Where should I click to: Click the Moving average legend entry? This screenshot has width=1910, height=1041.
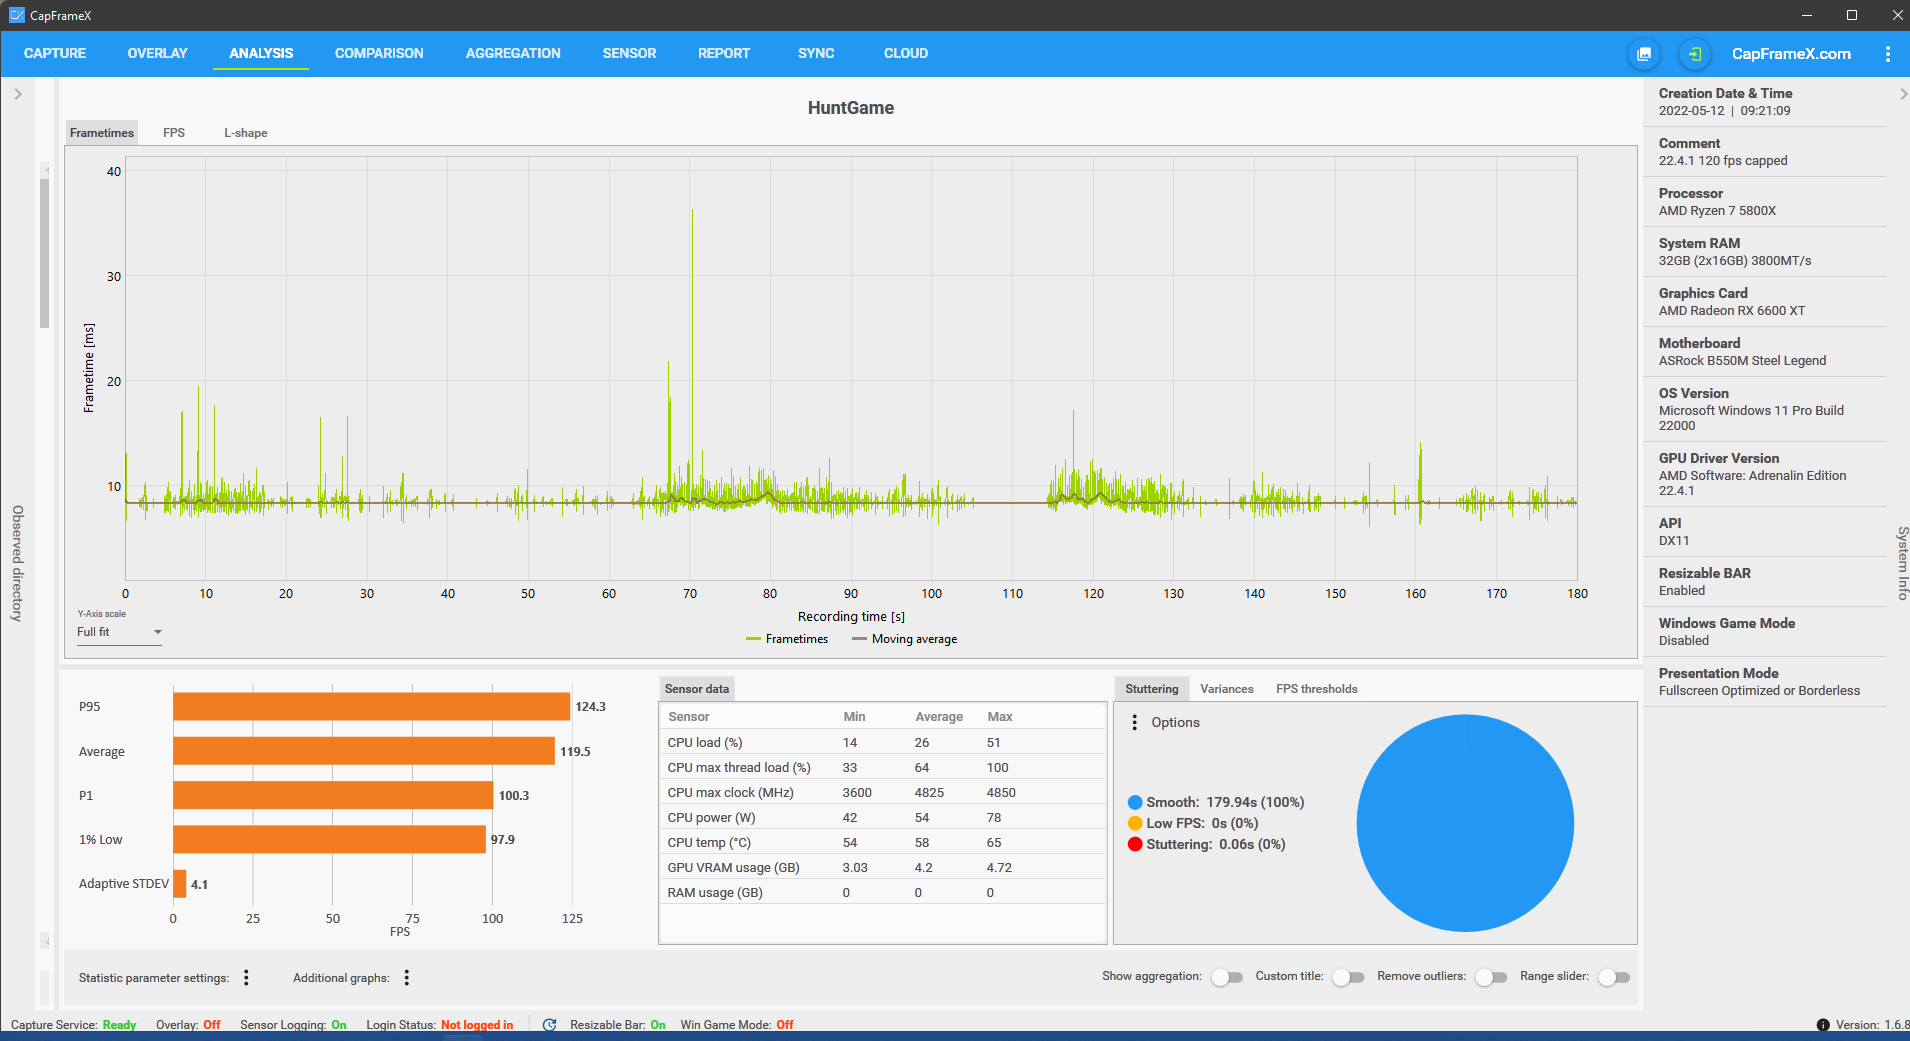coord(904,639)
